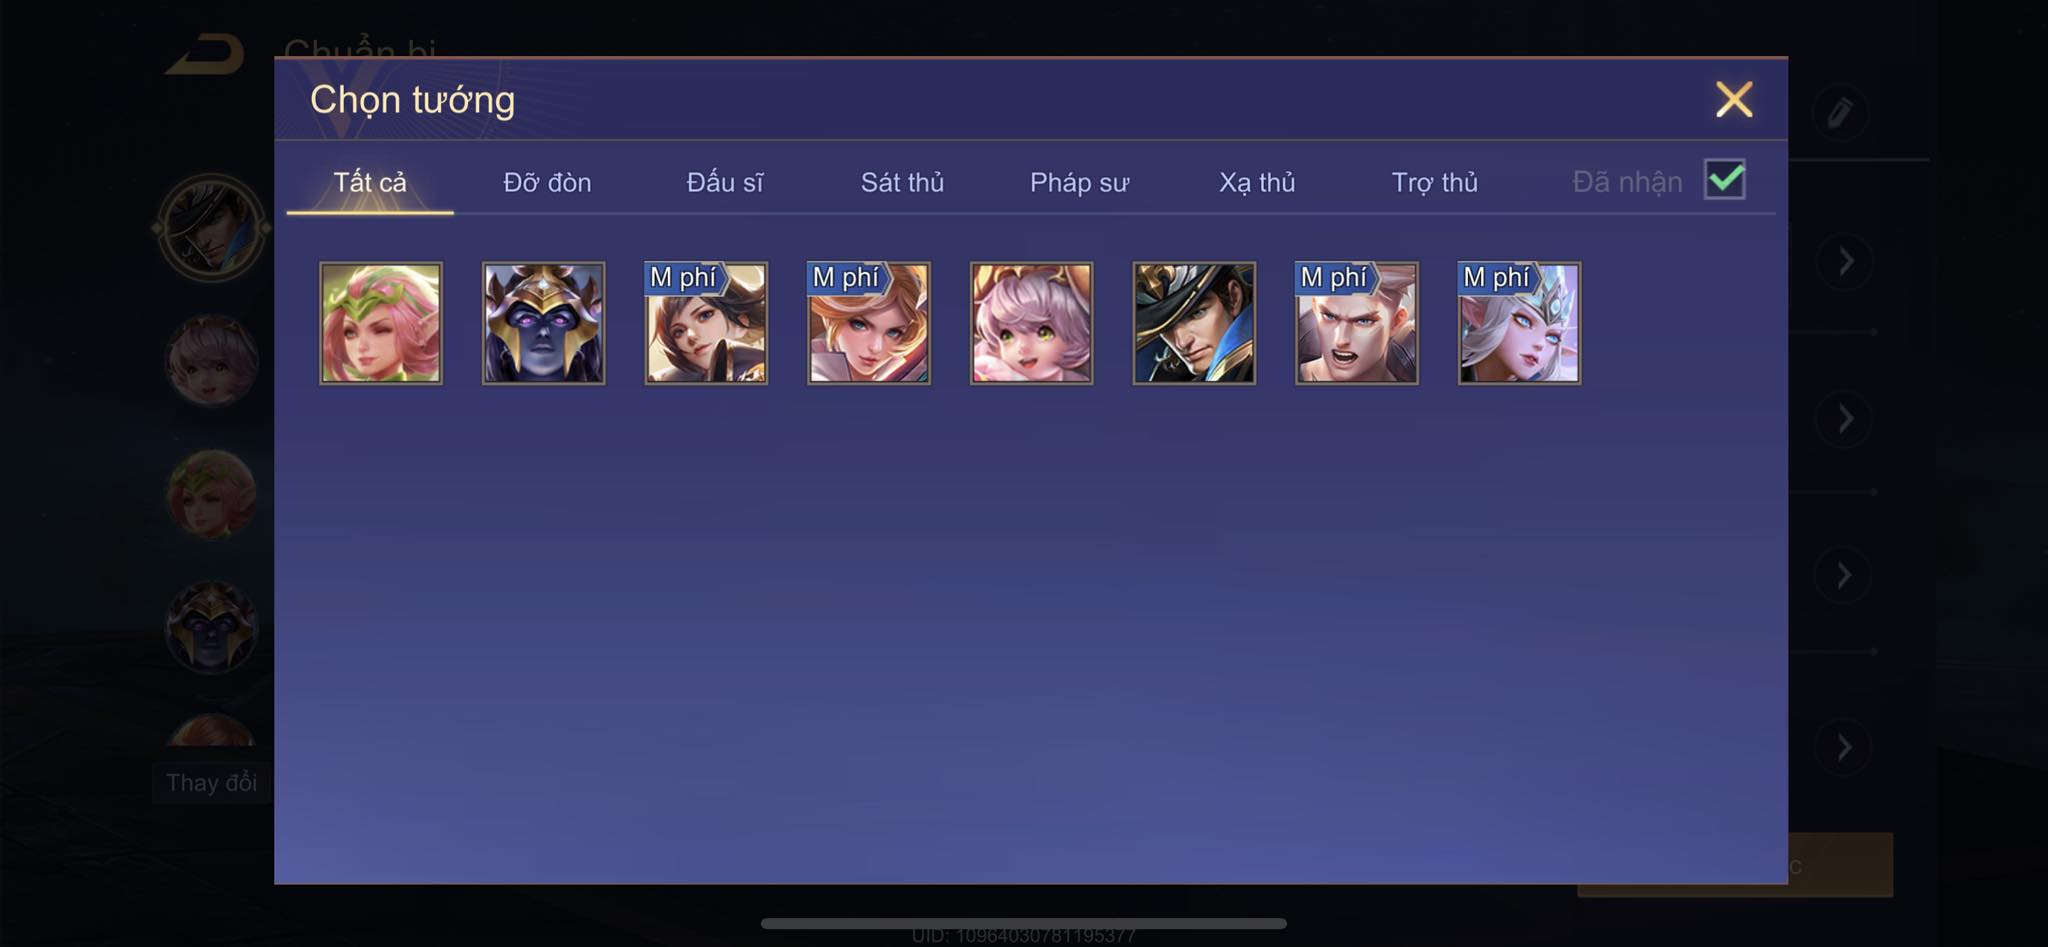2048x947 pixels.
Task: Open the Trợ thủ tab
Action: pos(1435,182)
